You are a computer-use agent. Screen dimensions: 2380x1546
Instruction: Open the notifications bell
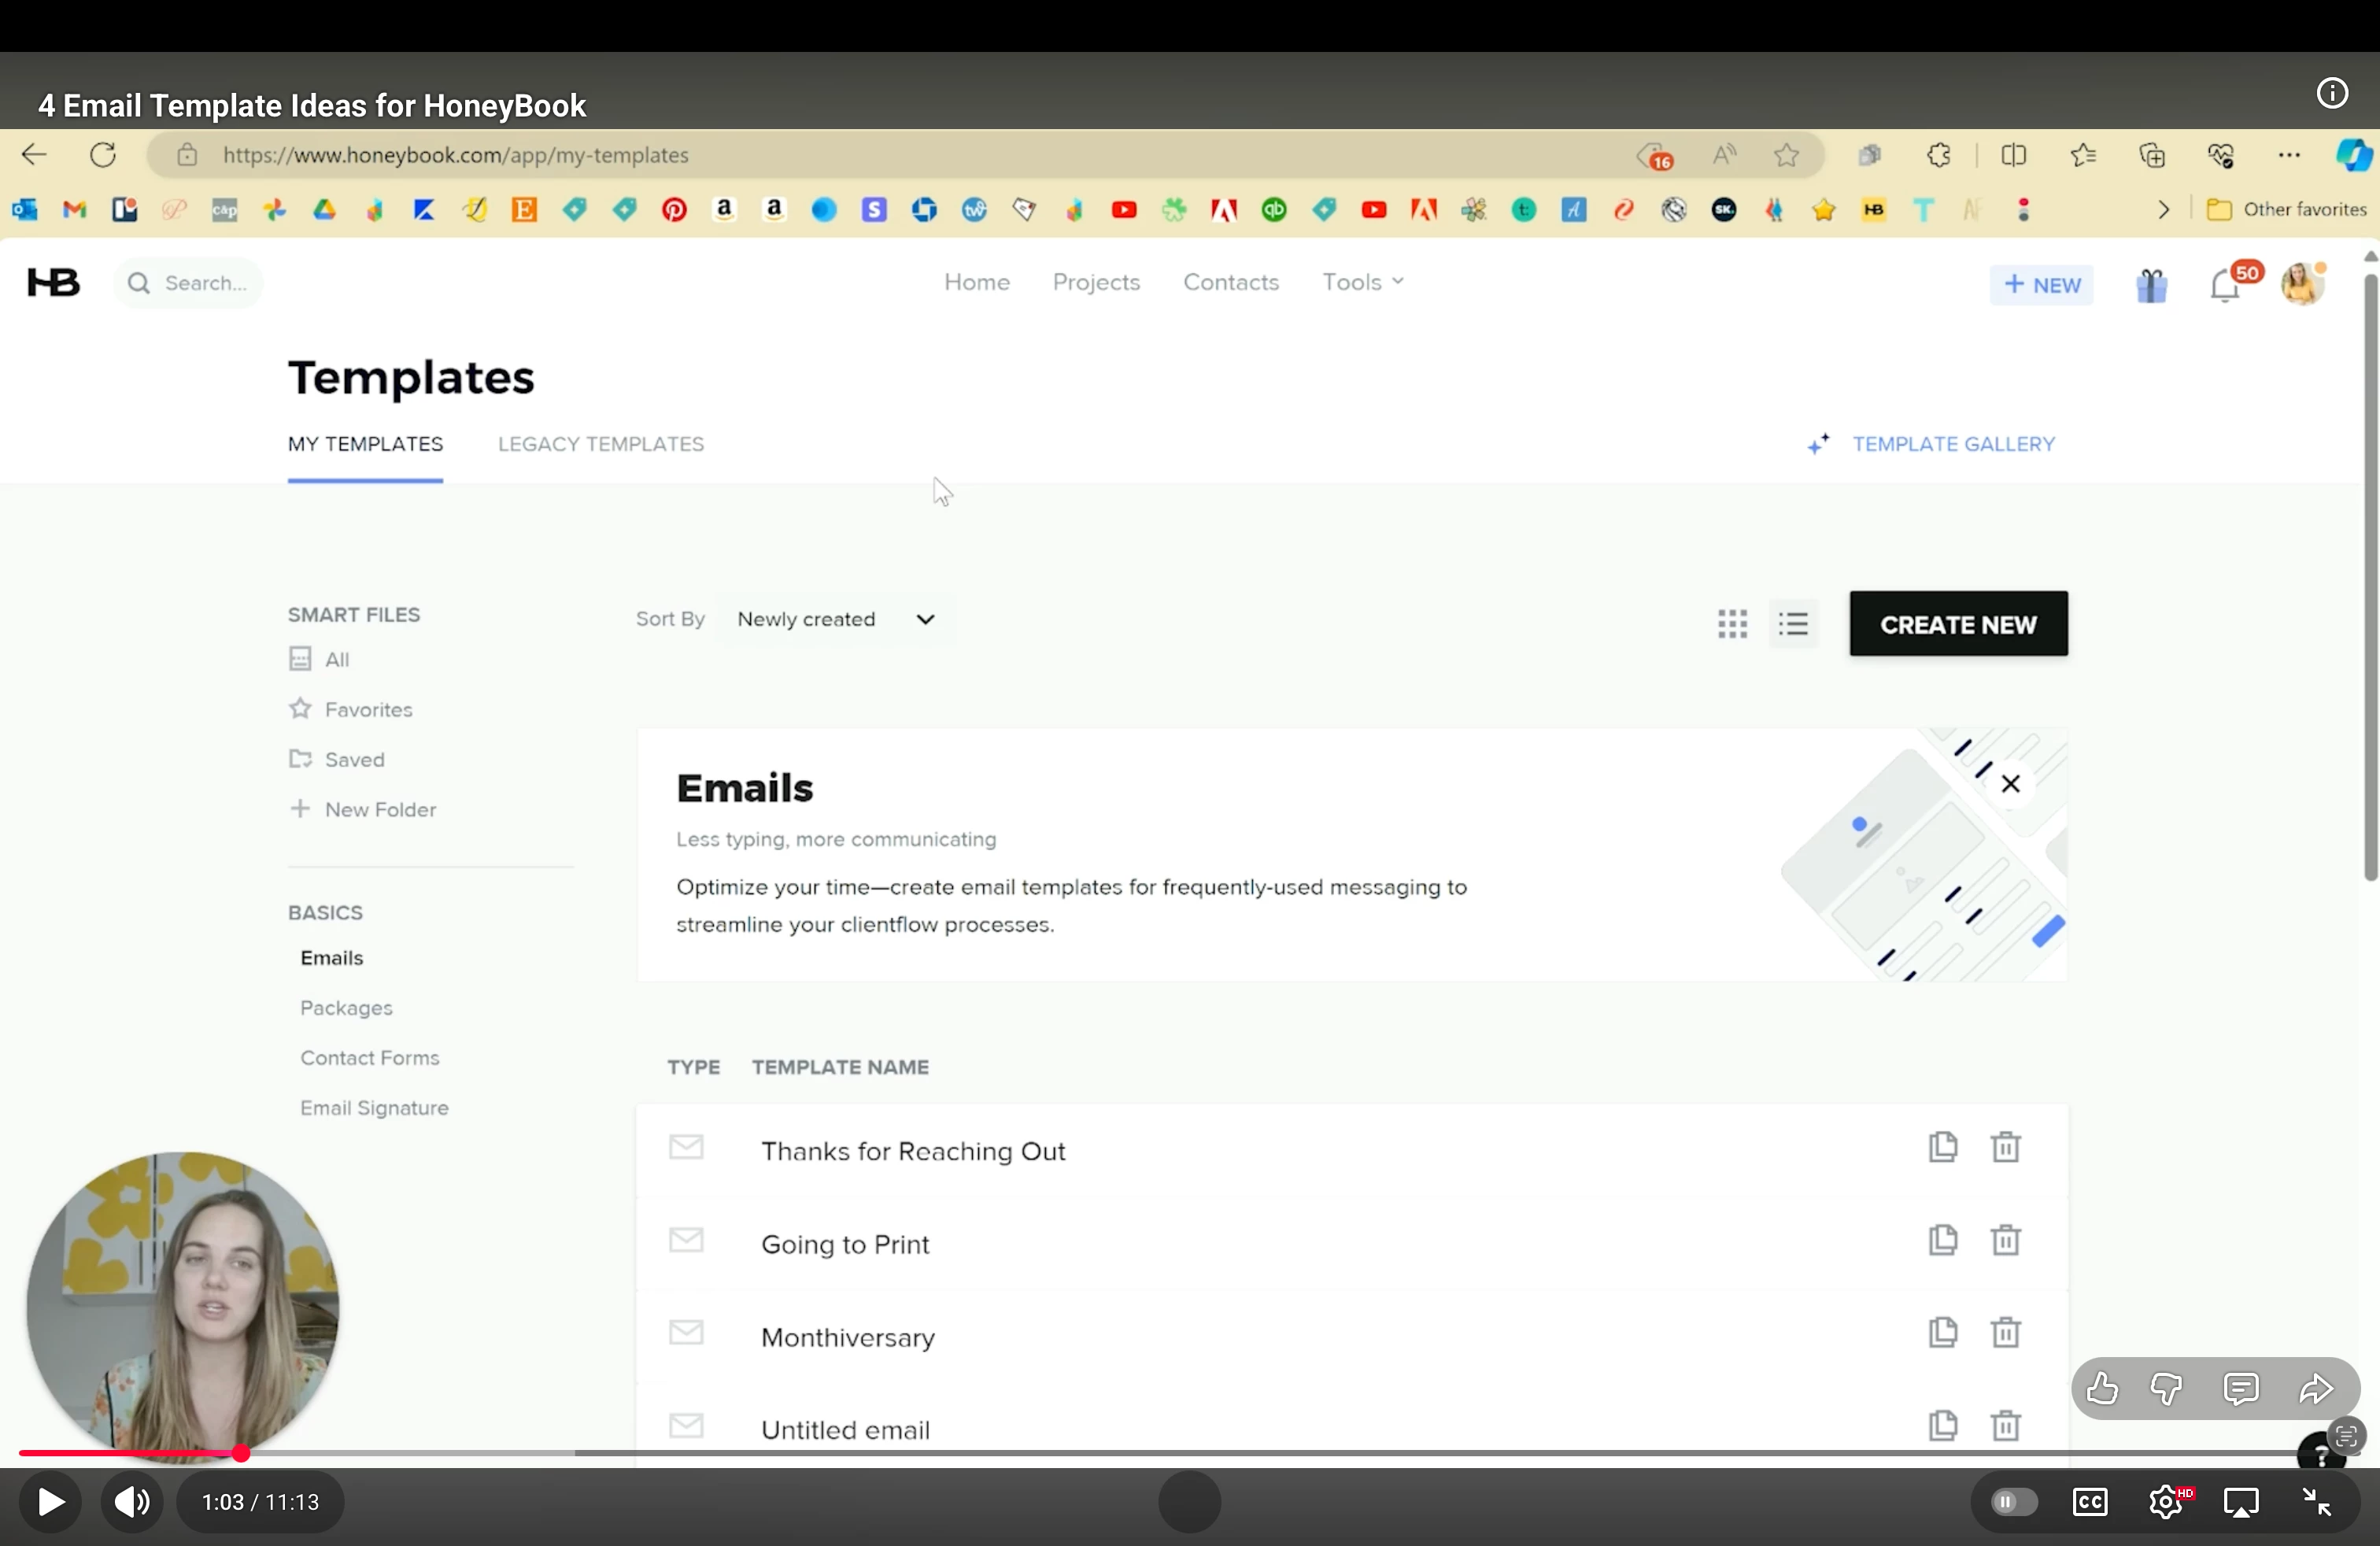(2224, 286)
